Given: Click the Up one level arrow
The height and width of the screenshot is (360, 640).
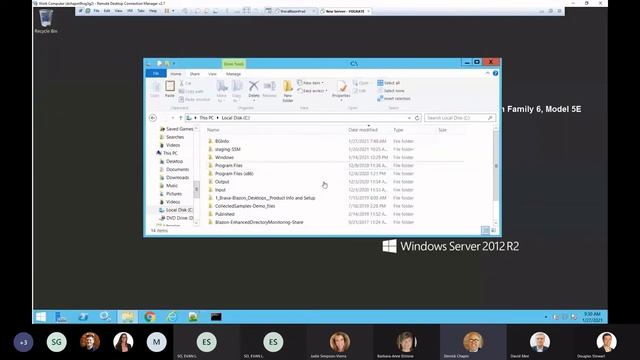Looking at the screenshot, I should click(181, 118).
